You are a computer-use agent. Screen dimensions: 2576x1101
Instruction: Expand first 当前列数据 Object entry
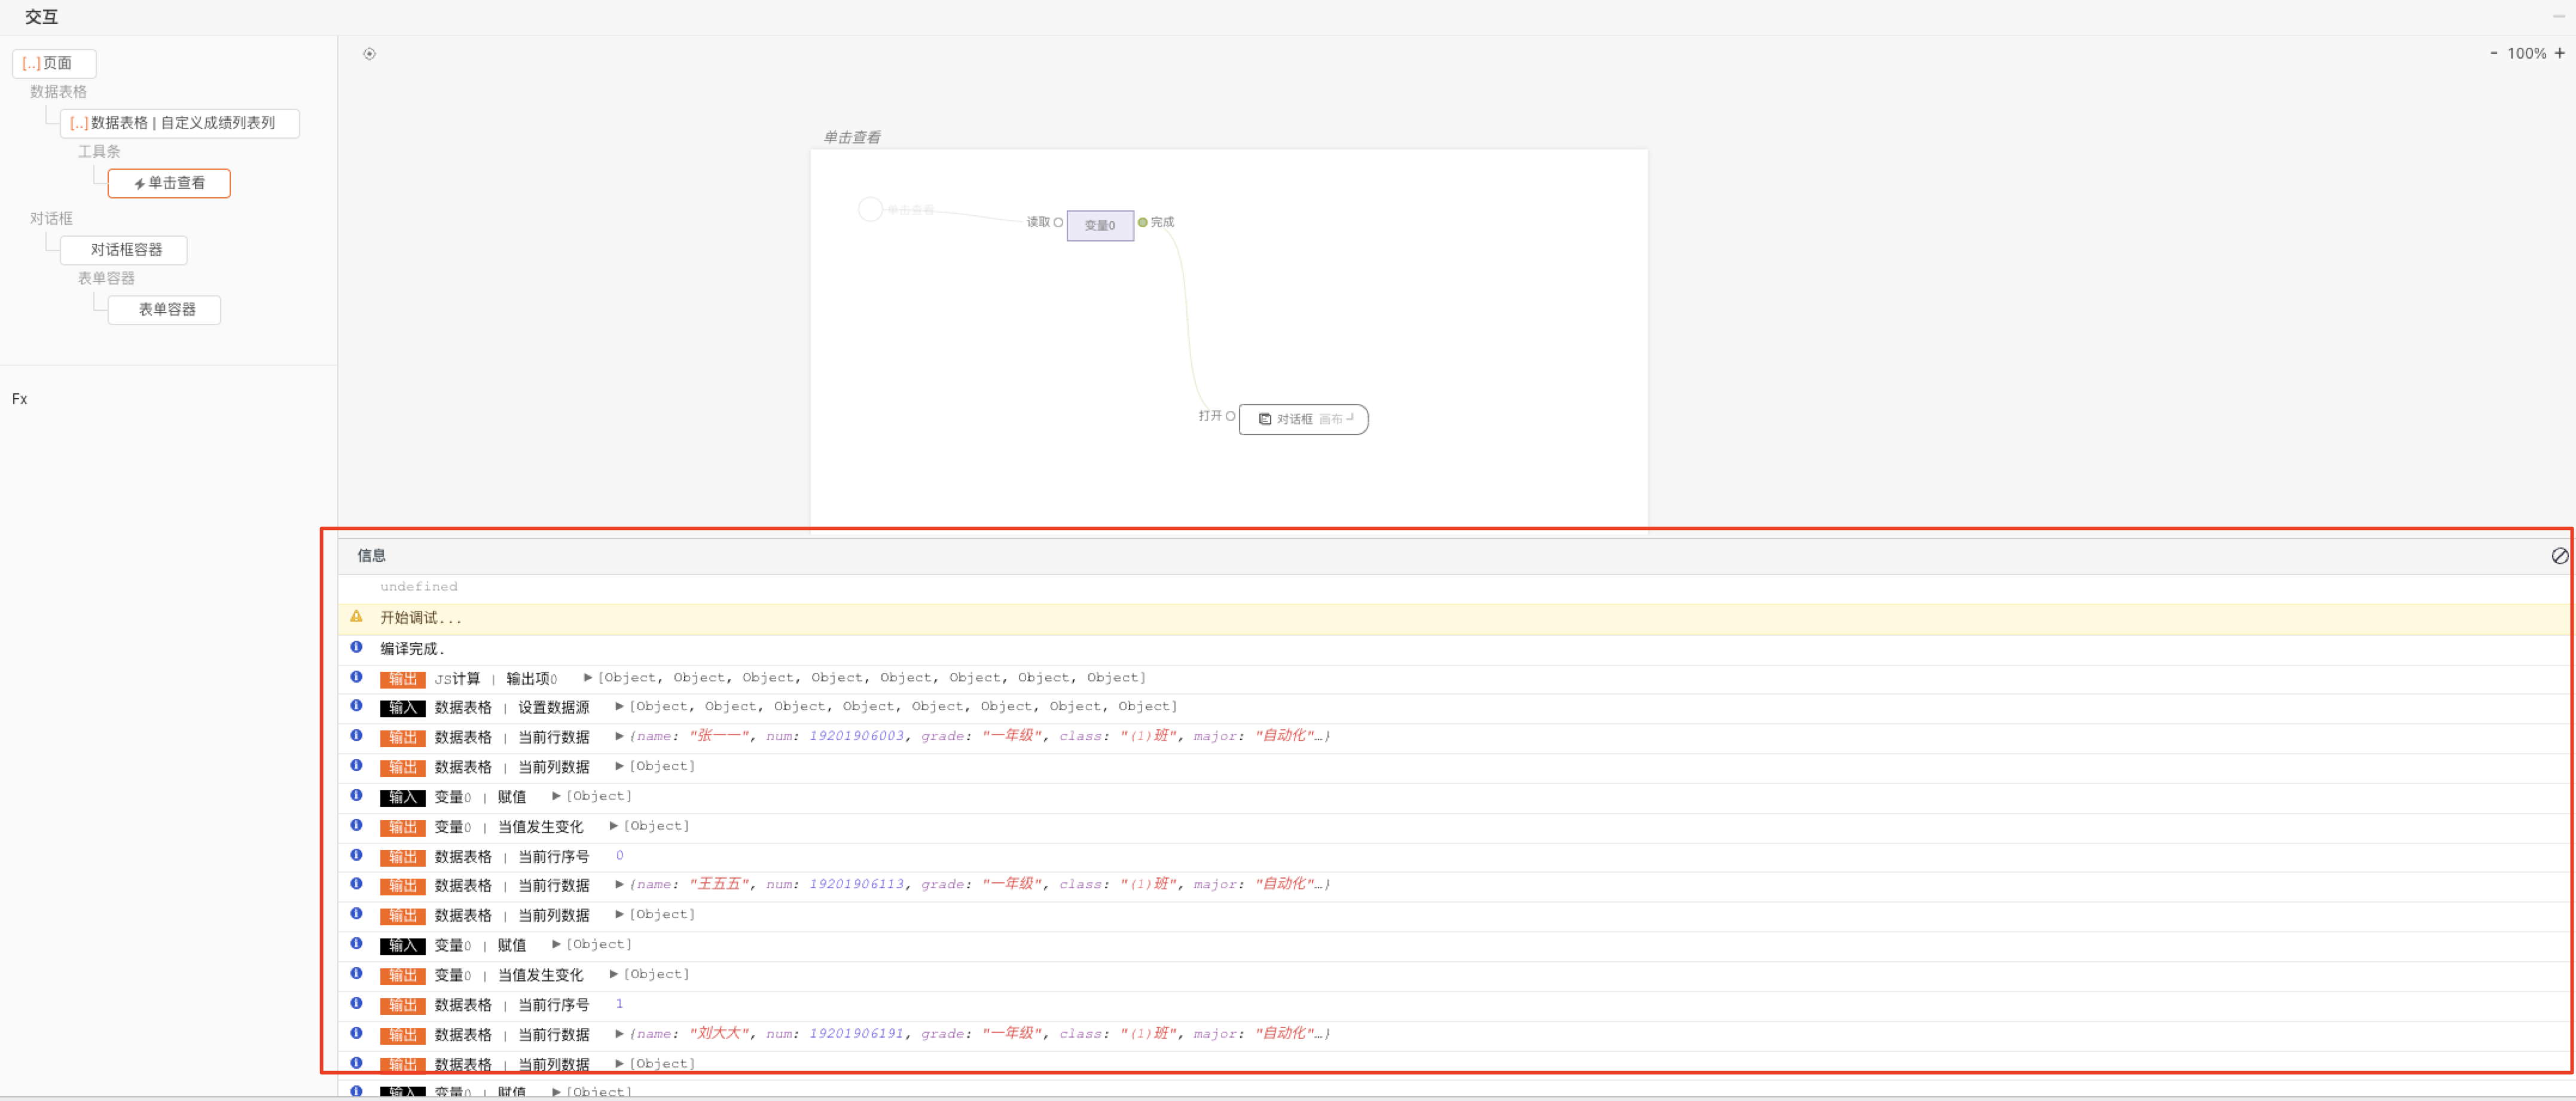(619, 766)
